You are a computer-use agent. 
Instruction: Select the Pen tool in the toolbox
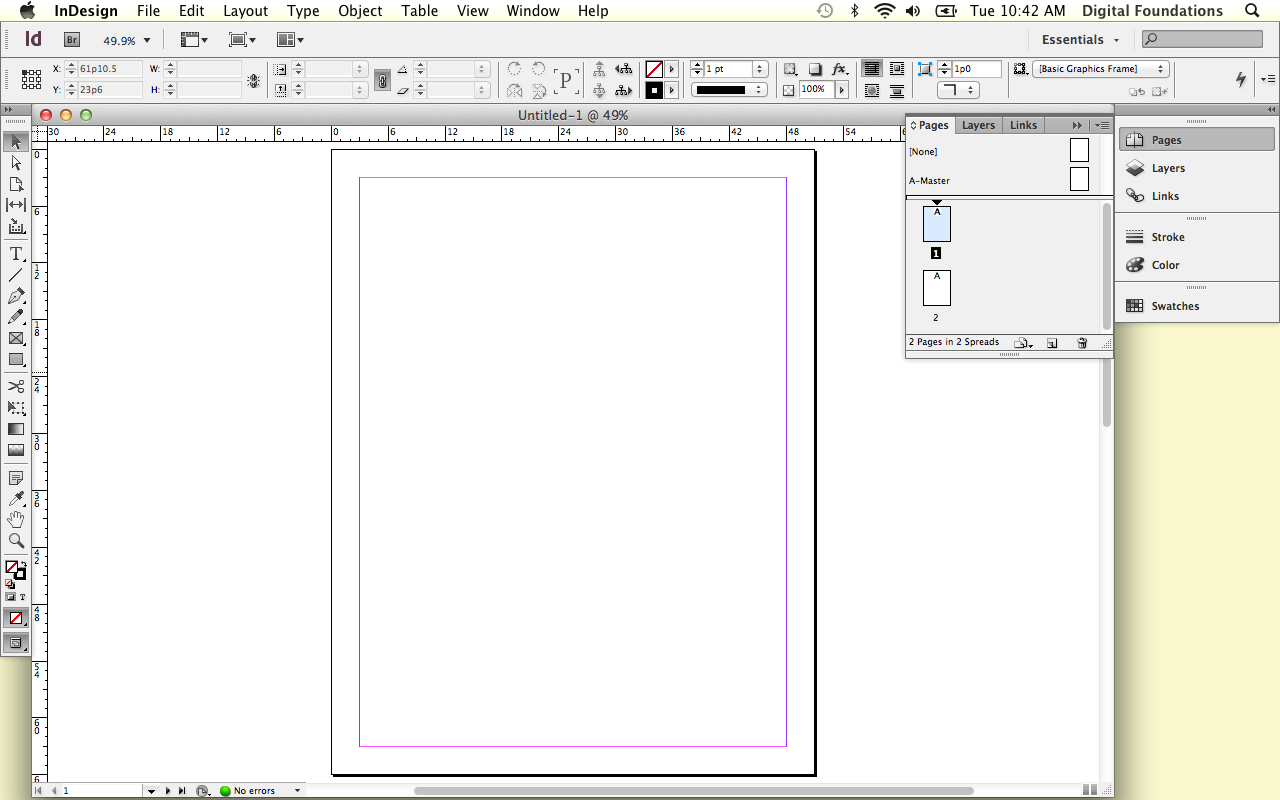pos(16,296)
